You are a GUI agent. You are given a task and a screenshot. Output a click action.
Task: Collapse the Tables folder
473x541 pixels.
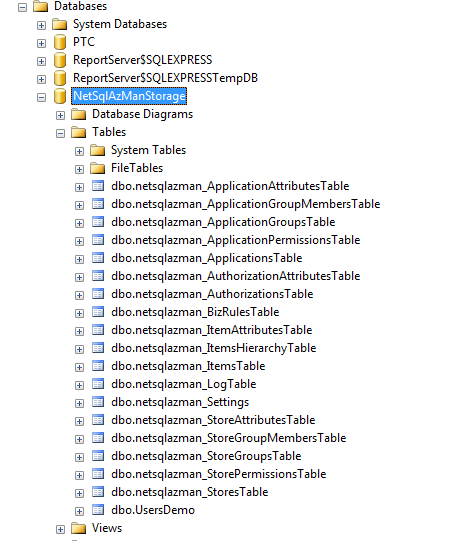pos(60,133)
